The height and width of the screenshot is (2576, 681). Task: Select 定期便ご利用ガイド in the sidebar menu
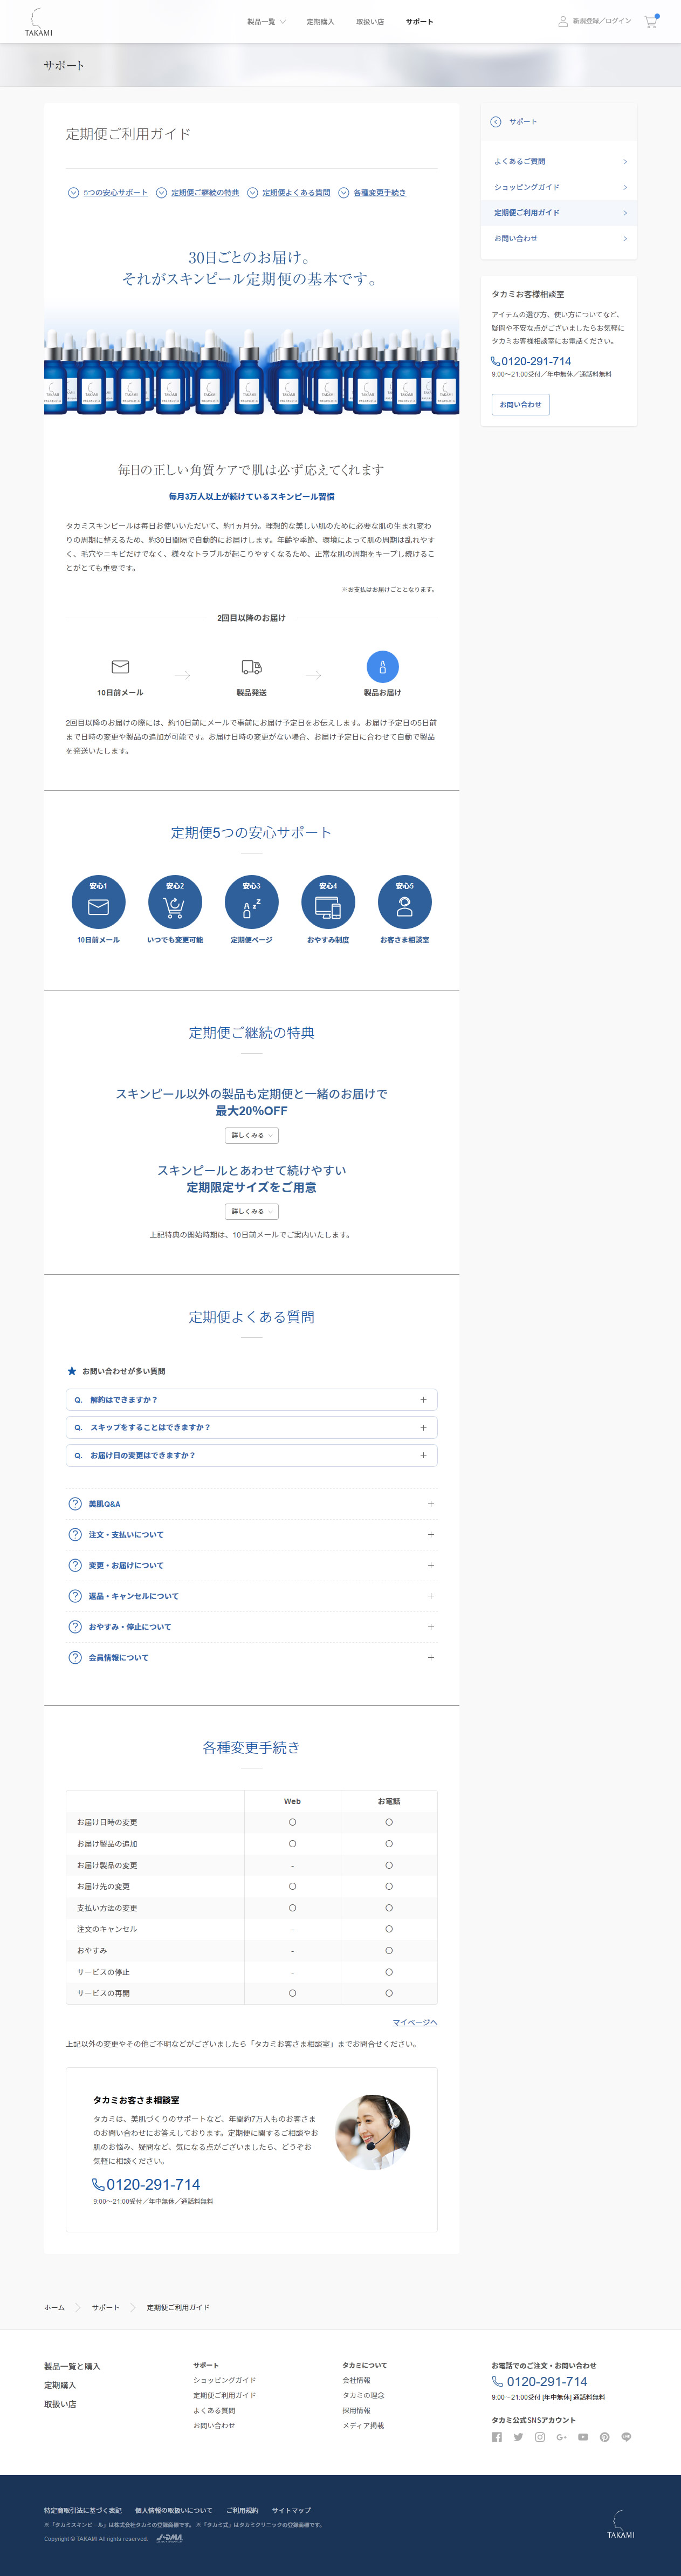(559, 212)
